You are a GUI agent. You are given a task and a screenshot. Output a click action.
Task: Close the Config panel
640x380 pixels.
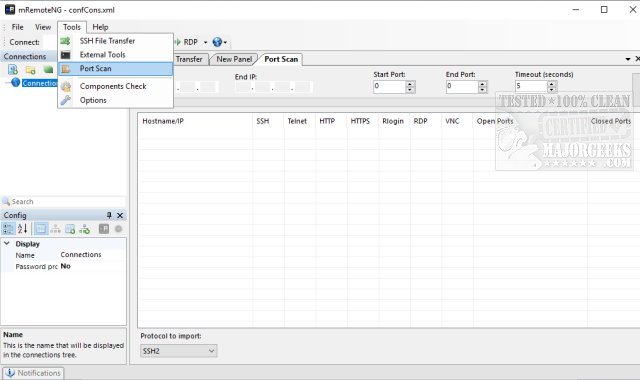tap(120, 215)
